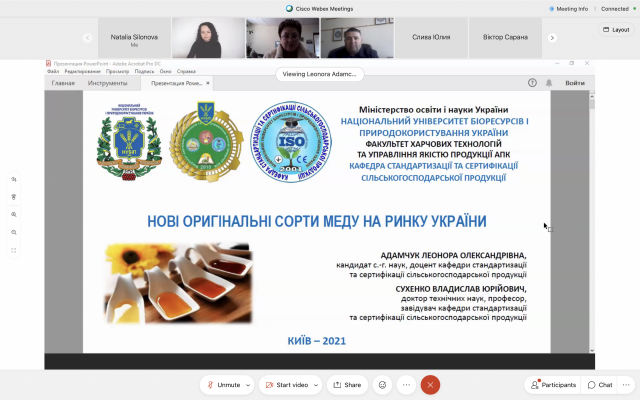Toggle full-screen view of shared content
Image resolution: width=640 pixels, height=400 pixels.
click(x=14, y=251)
